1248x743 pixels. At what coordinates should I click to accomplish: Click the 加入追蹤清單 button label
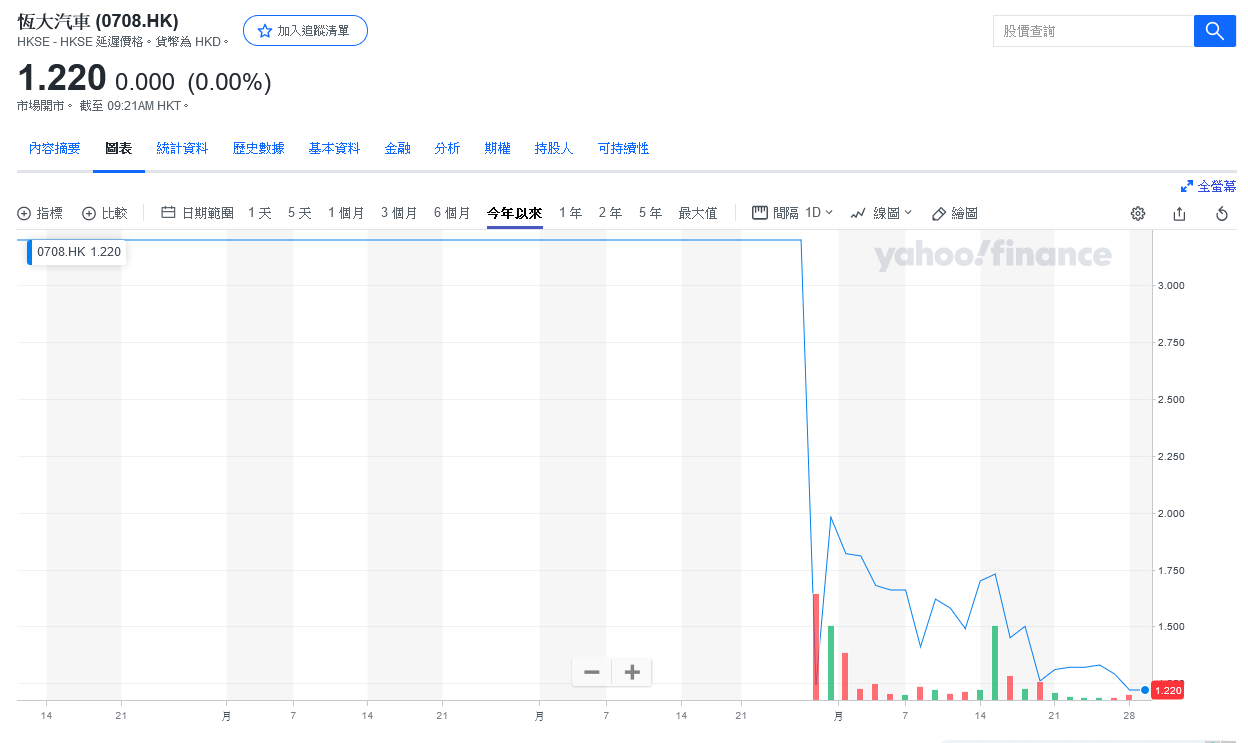click(x=314, y=31)
